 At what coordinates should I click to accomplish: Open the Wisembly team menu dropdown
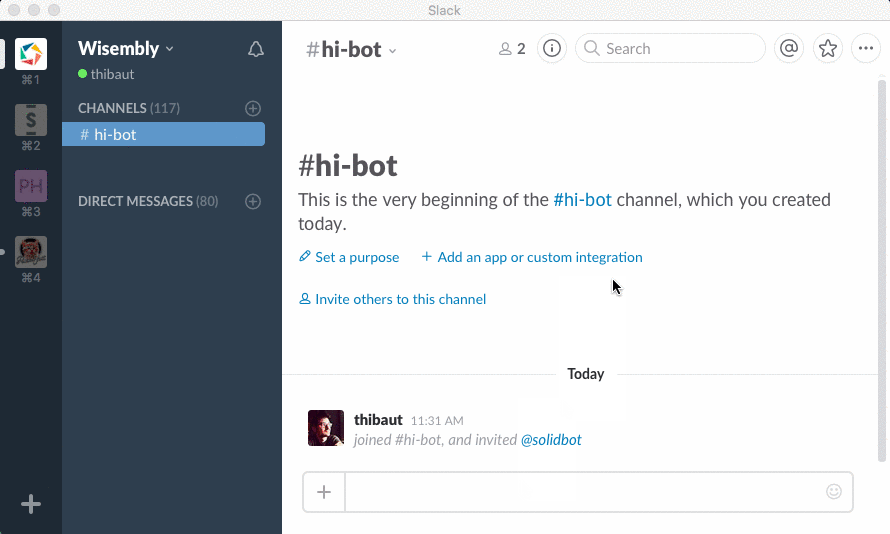pyautogui.click(x=126, y=49)
